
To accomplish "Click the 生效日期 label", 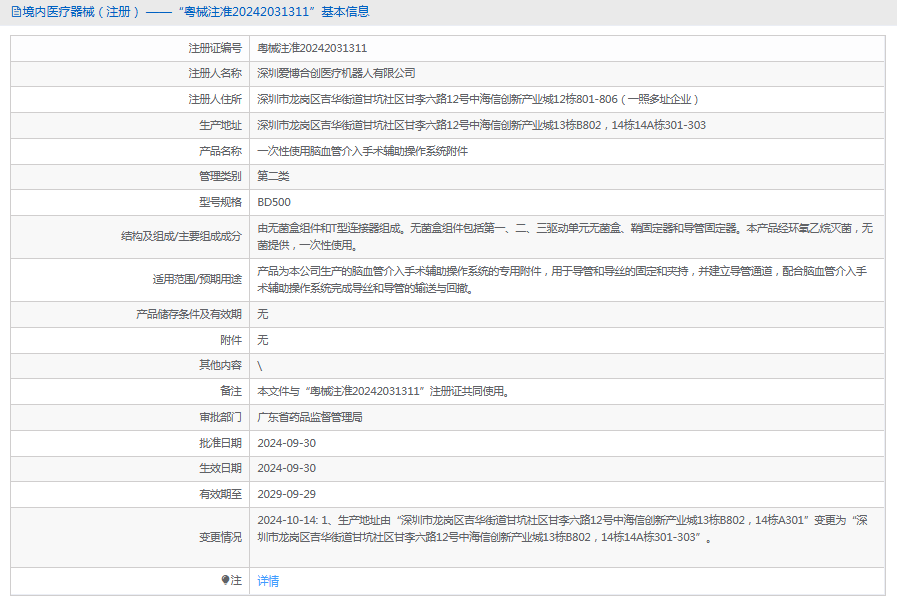I will point(220,468).
